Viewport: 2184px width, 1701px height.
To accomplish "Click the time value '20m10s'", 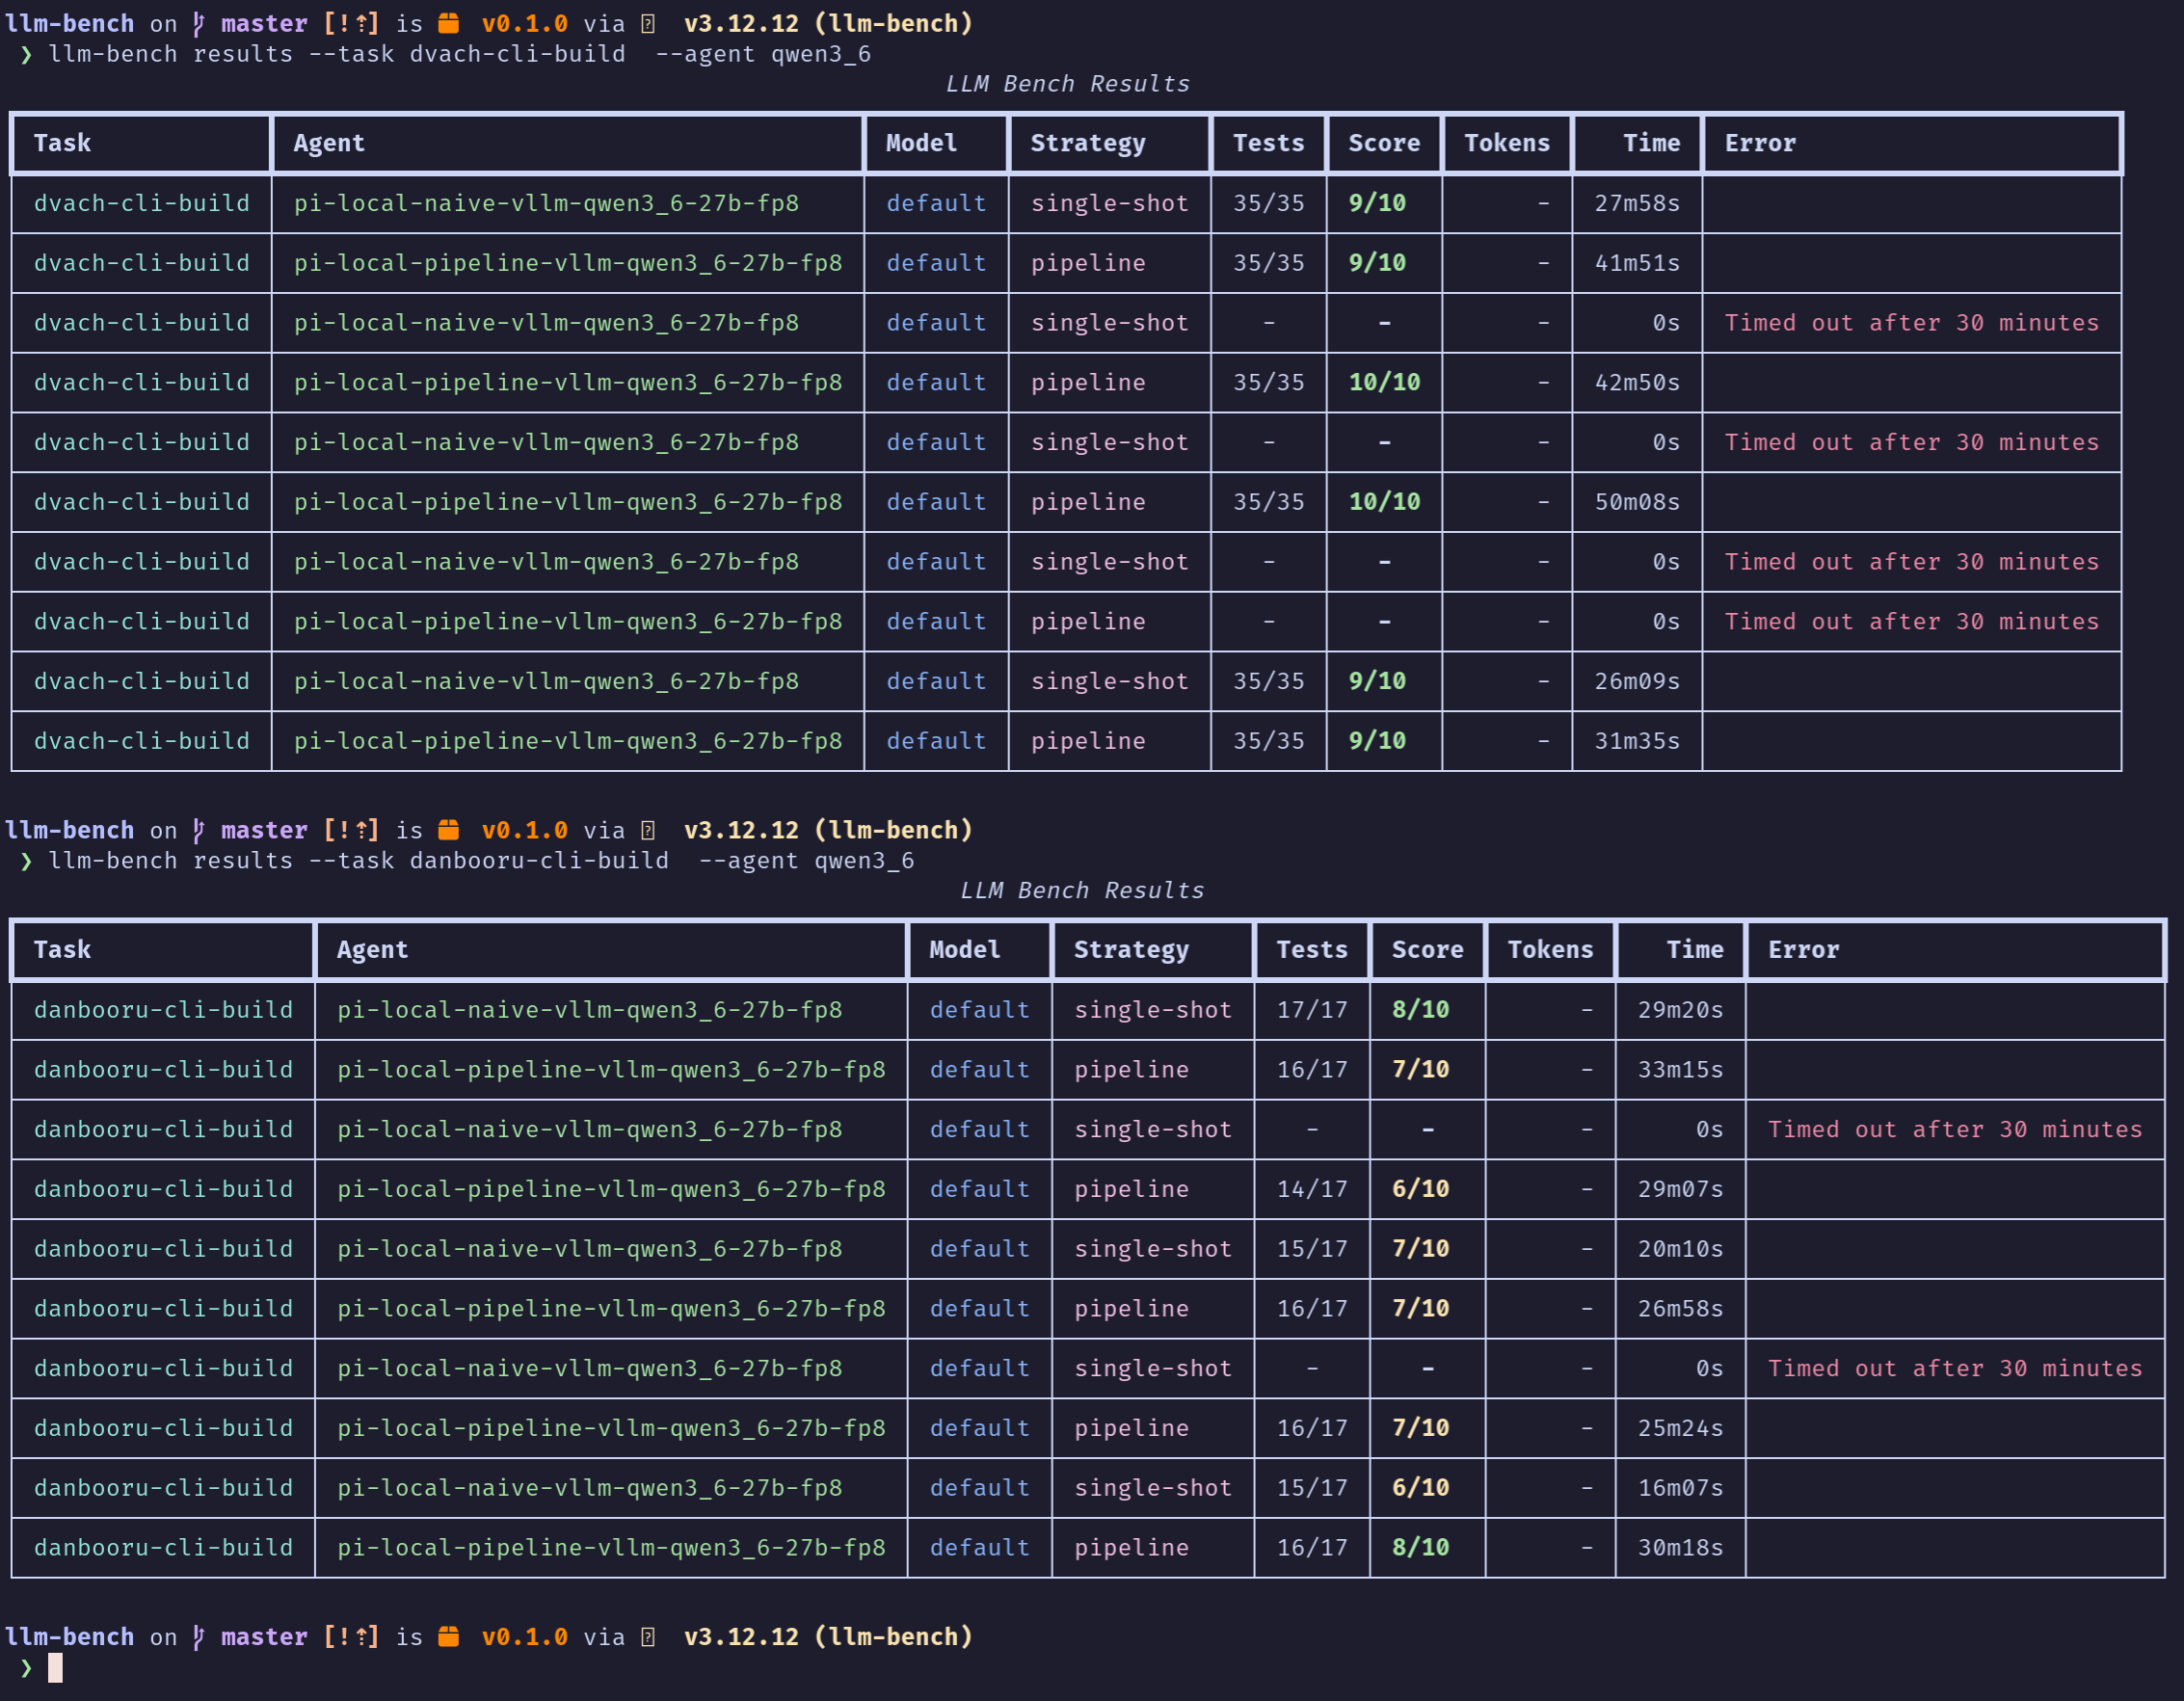I will click(1681, 1249).
